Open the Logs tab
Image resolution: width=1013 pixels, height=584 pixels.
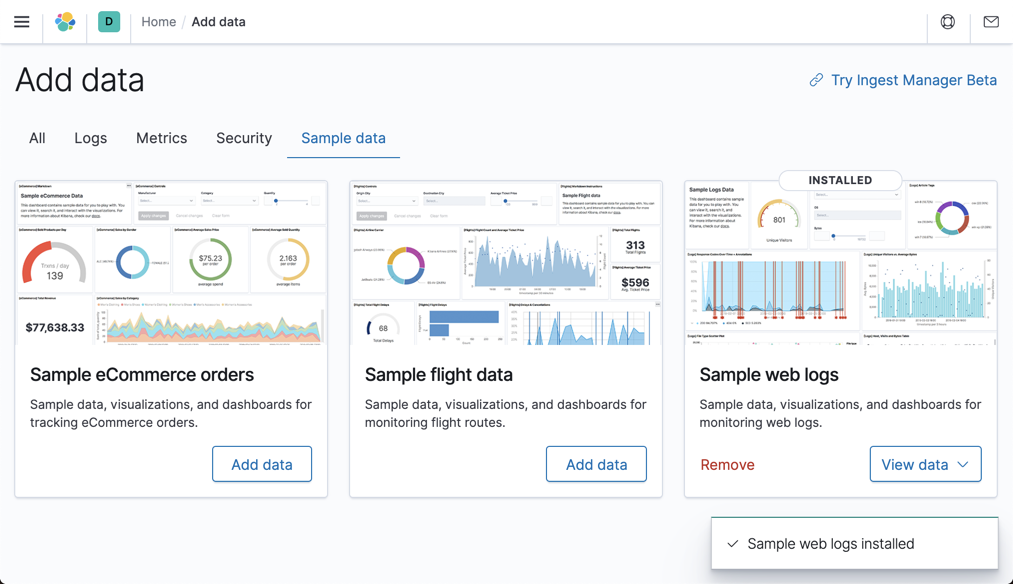coord(90,138)
